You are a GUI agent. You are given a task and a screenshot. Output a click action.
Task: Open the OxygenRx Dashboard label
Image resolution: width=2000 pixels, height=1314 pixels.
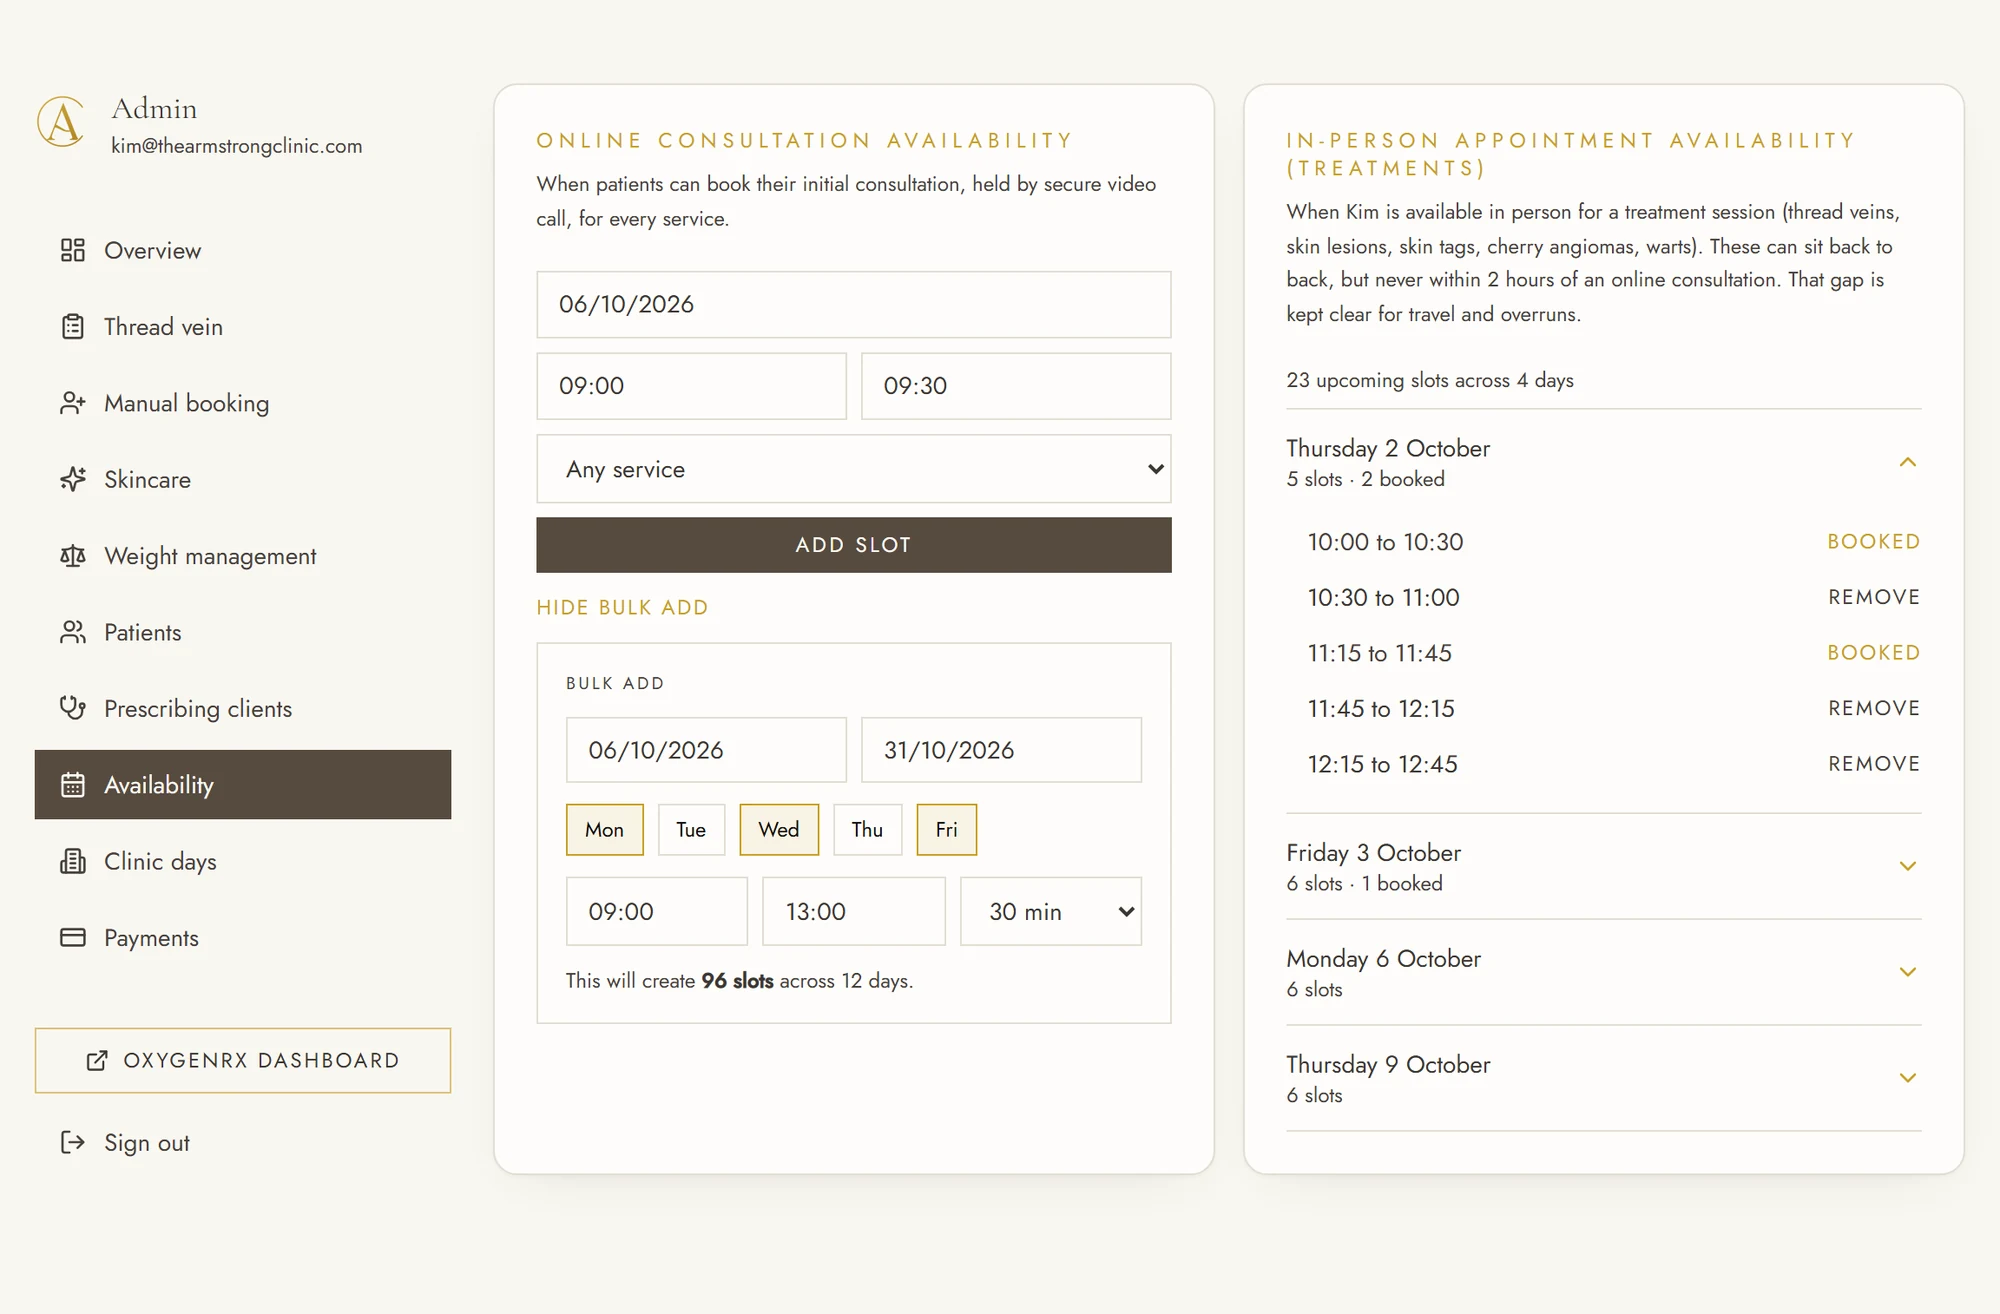click(261, 1060)
